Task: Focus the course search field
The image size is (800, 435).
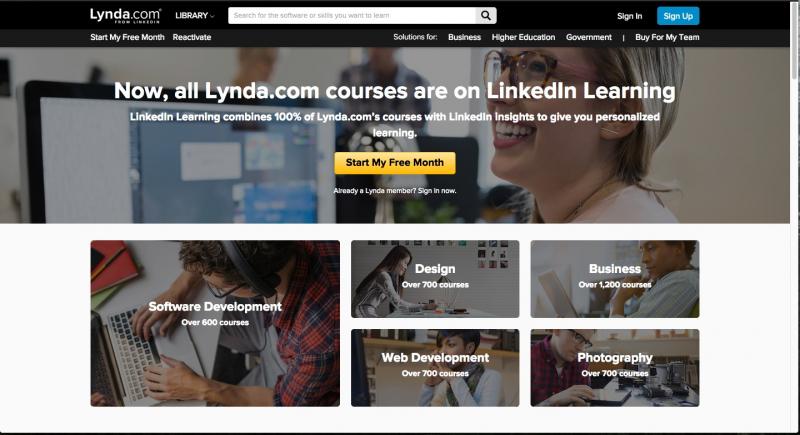Action: click(352, 16)
